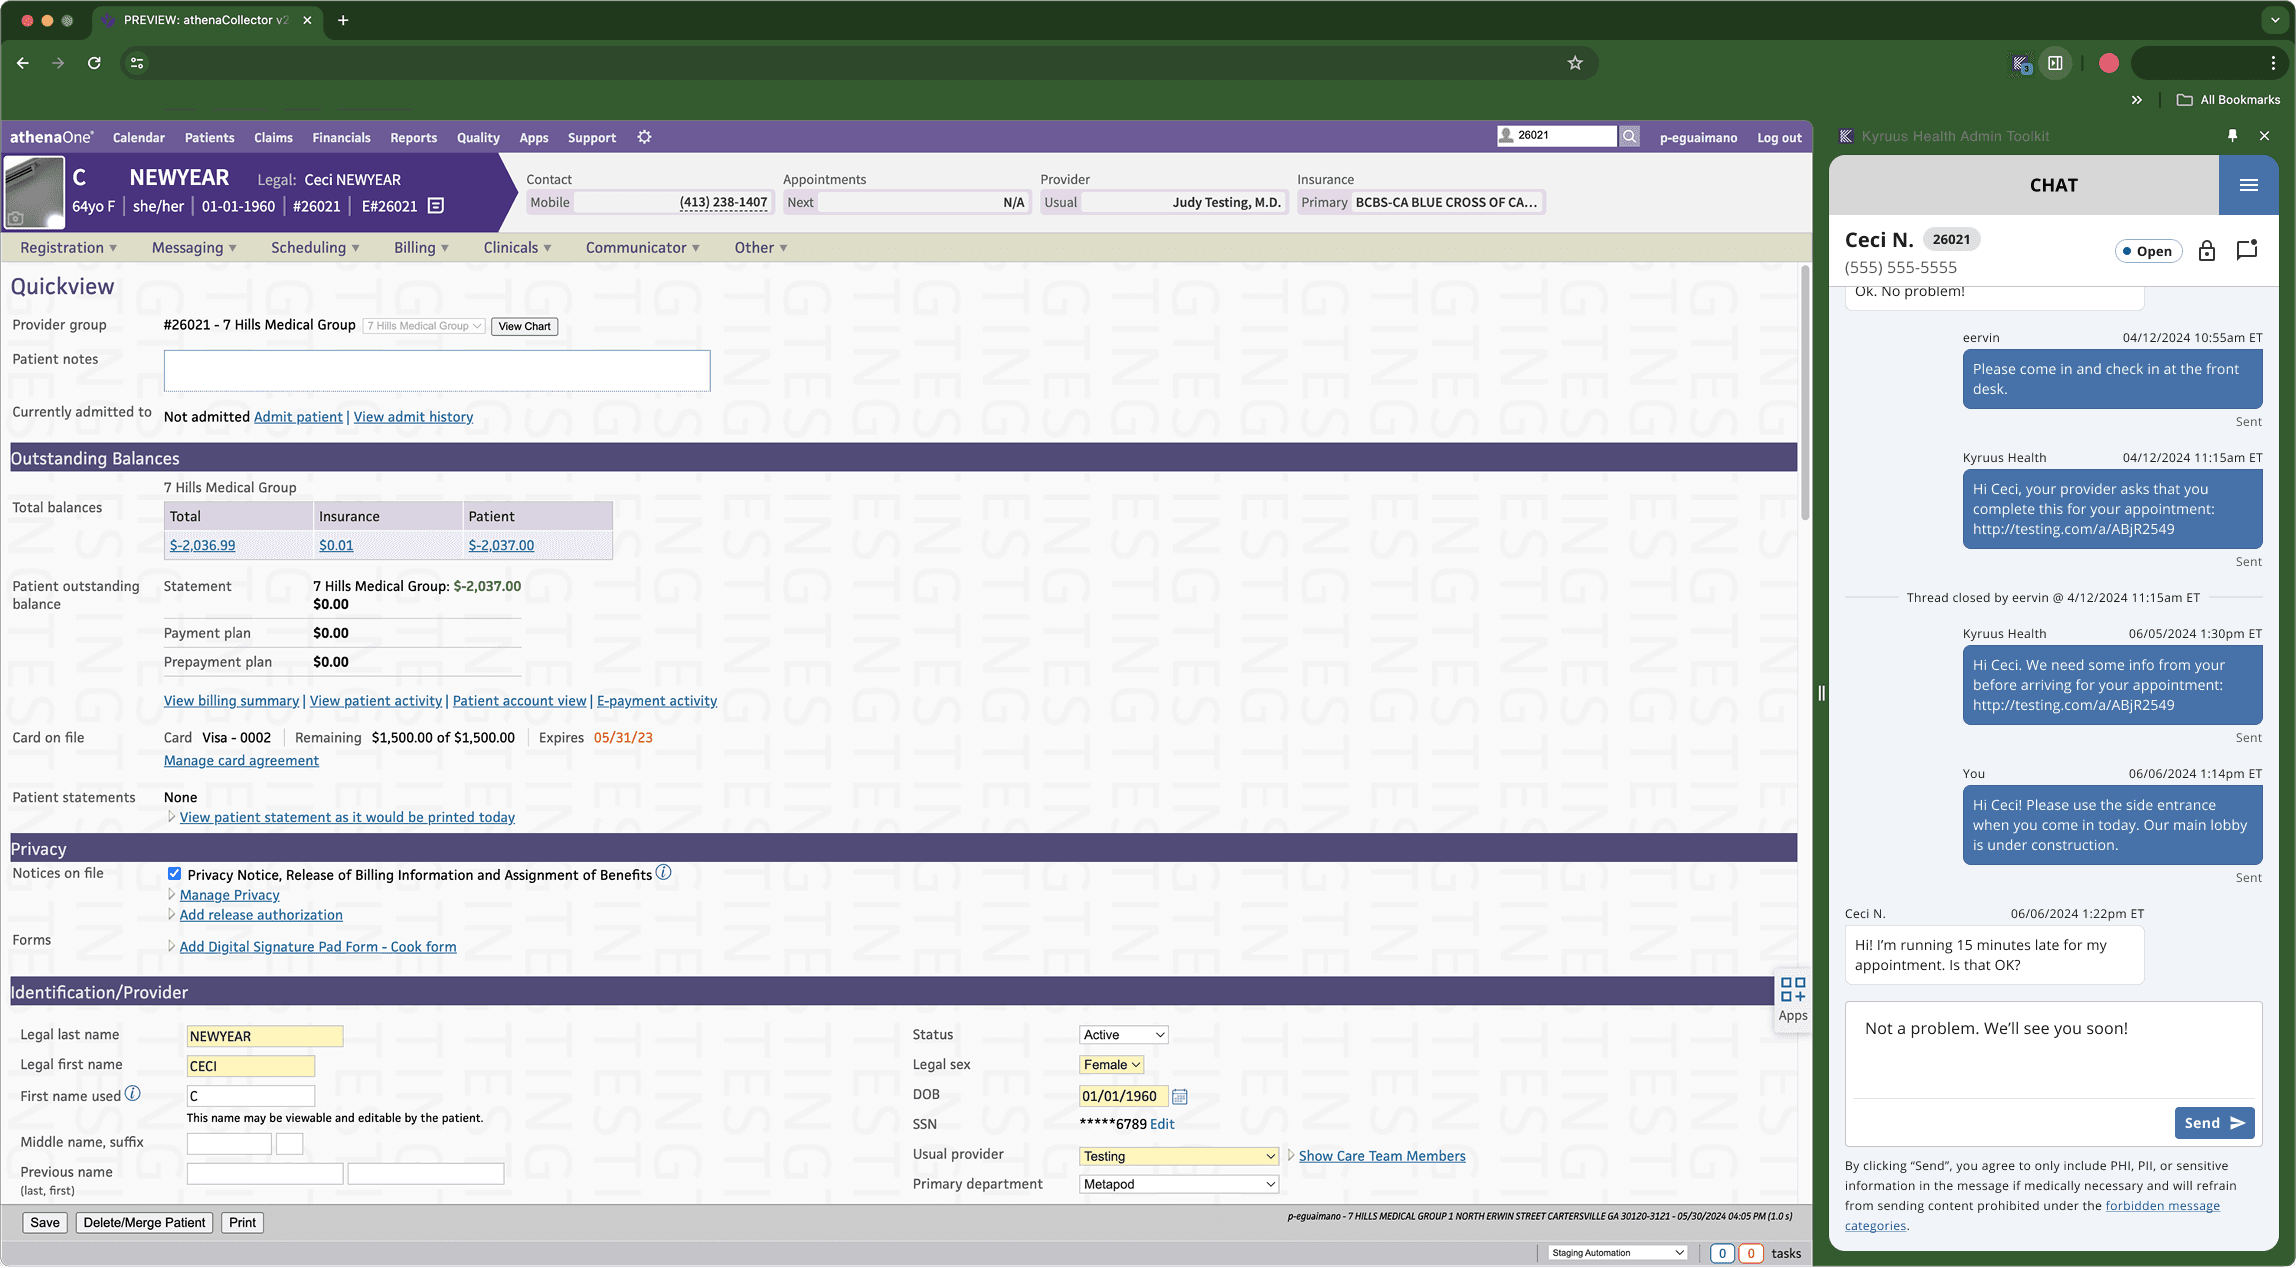Click the View Chart button

524,326
